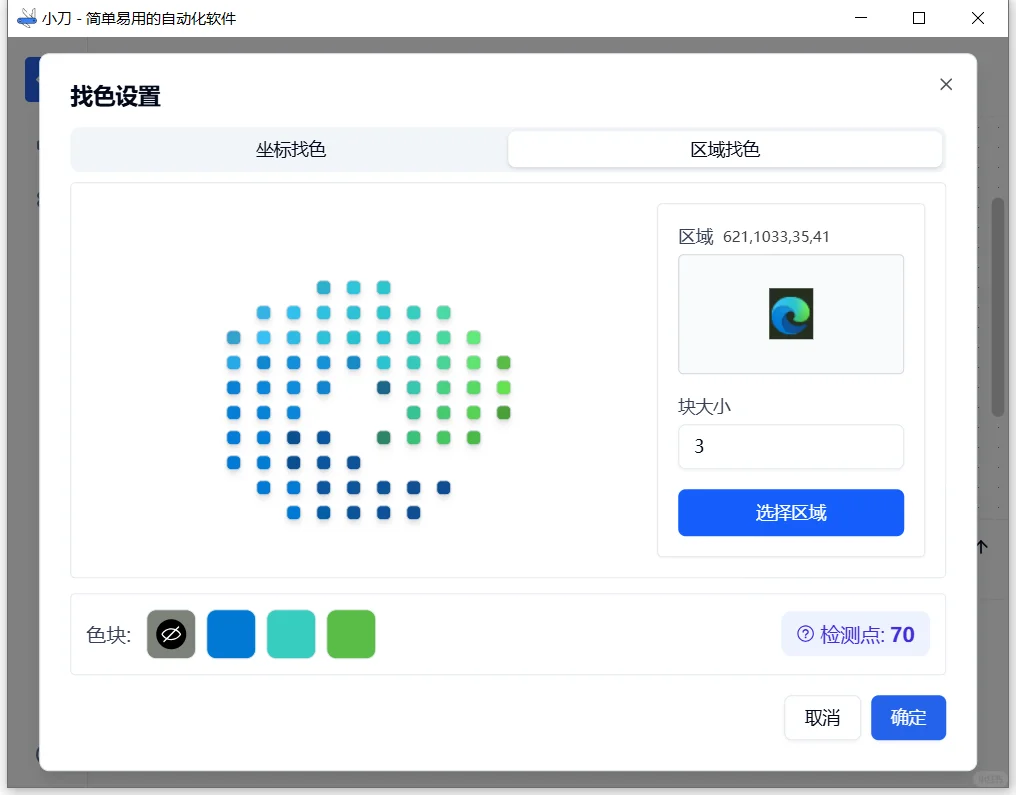Select the green color swatch

[x=351, y=633]
